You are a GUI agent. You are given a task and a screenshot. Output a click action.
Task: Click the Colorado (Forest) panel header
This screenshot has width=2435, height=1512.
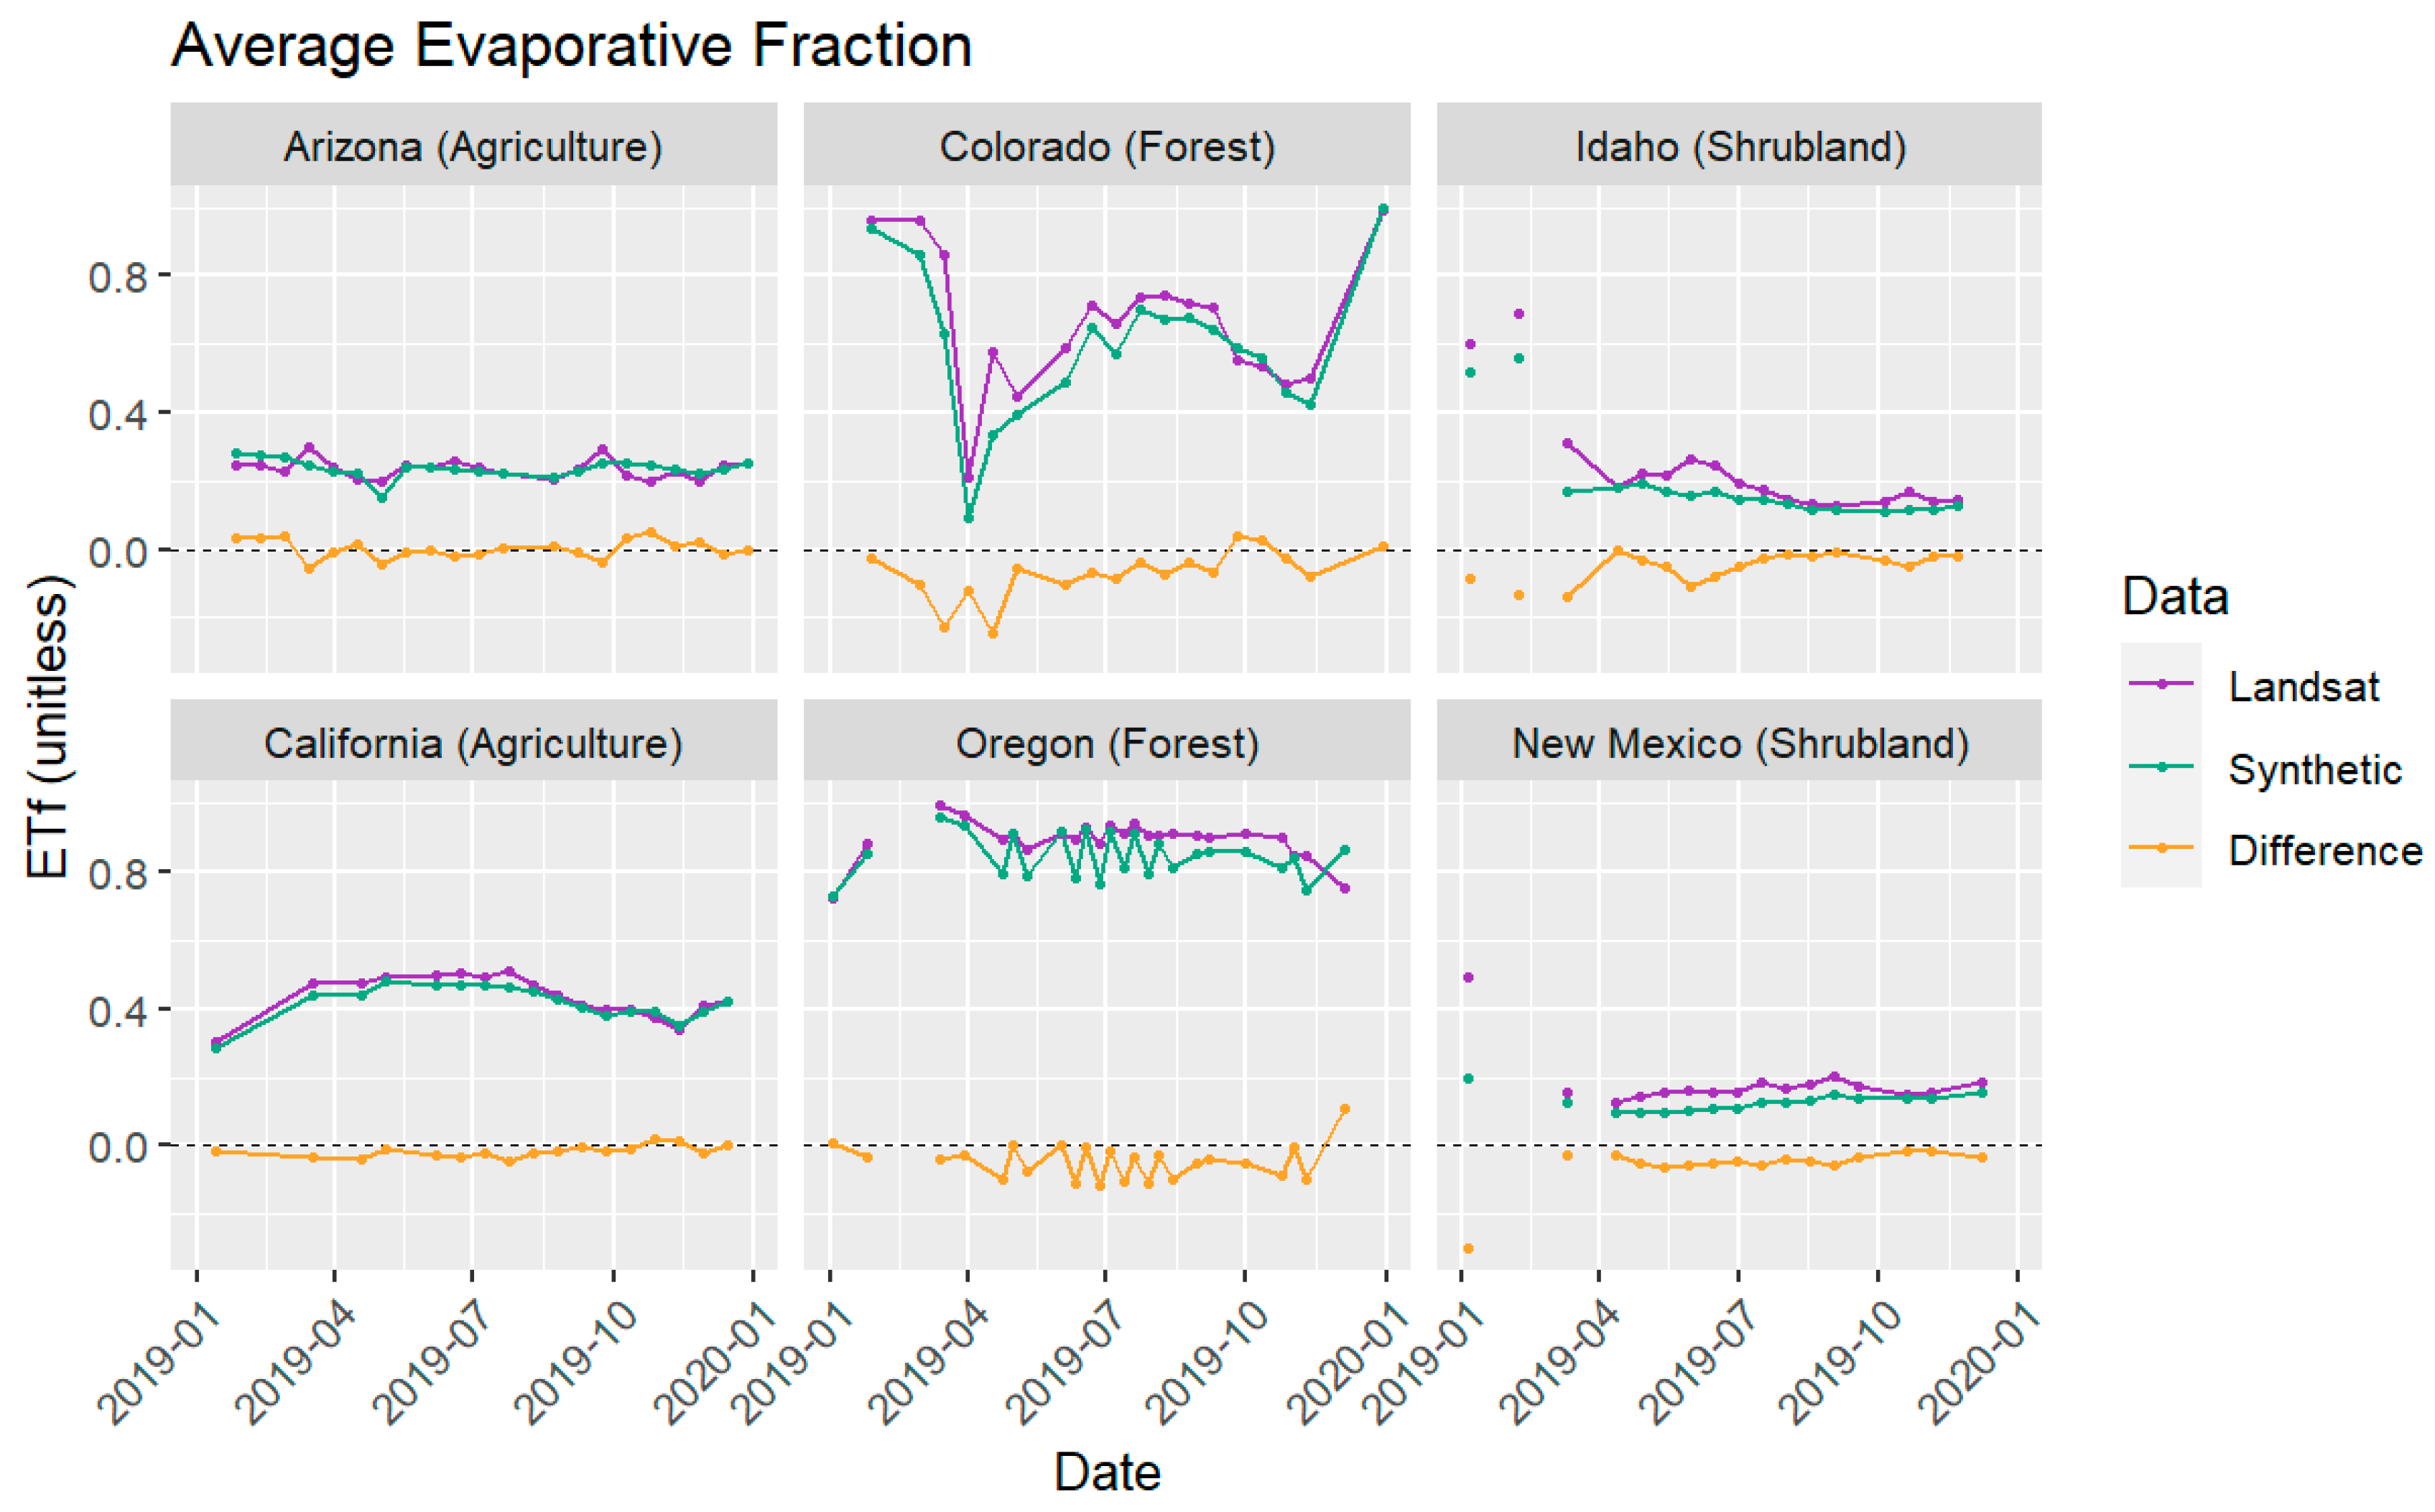(x=1106, y=147)
